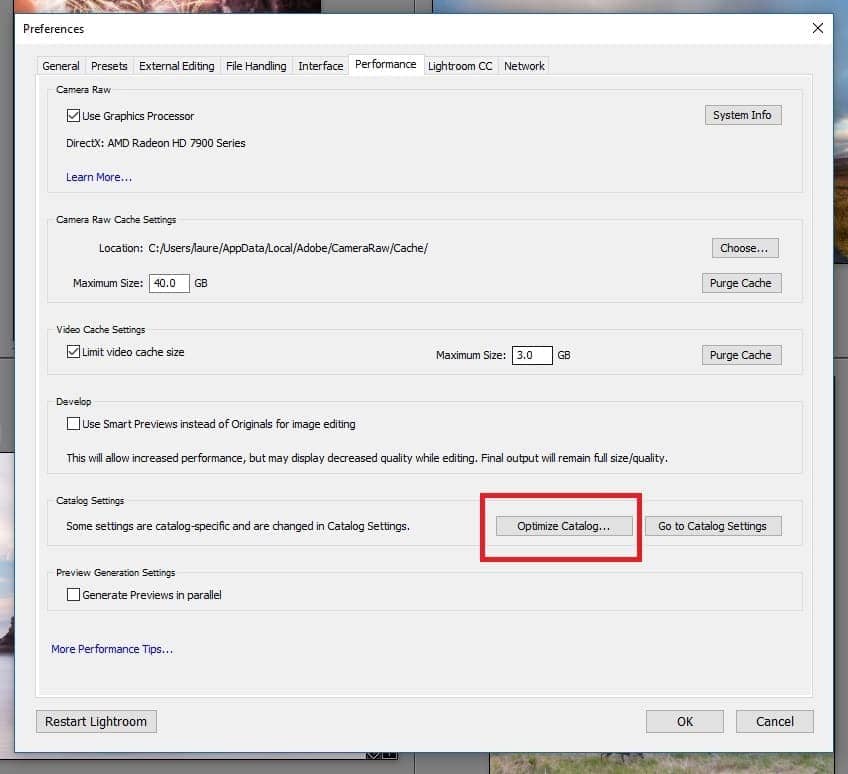Switch to the Lightroom CC tab
848x774 pixels.
tap(460, 66)
